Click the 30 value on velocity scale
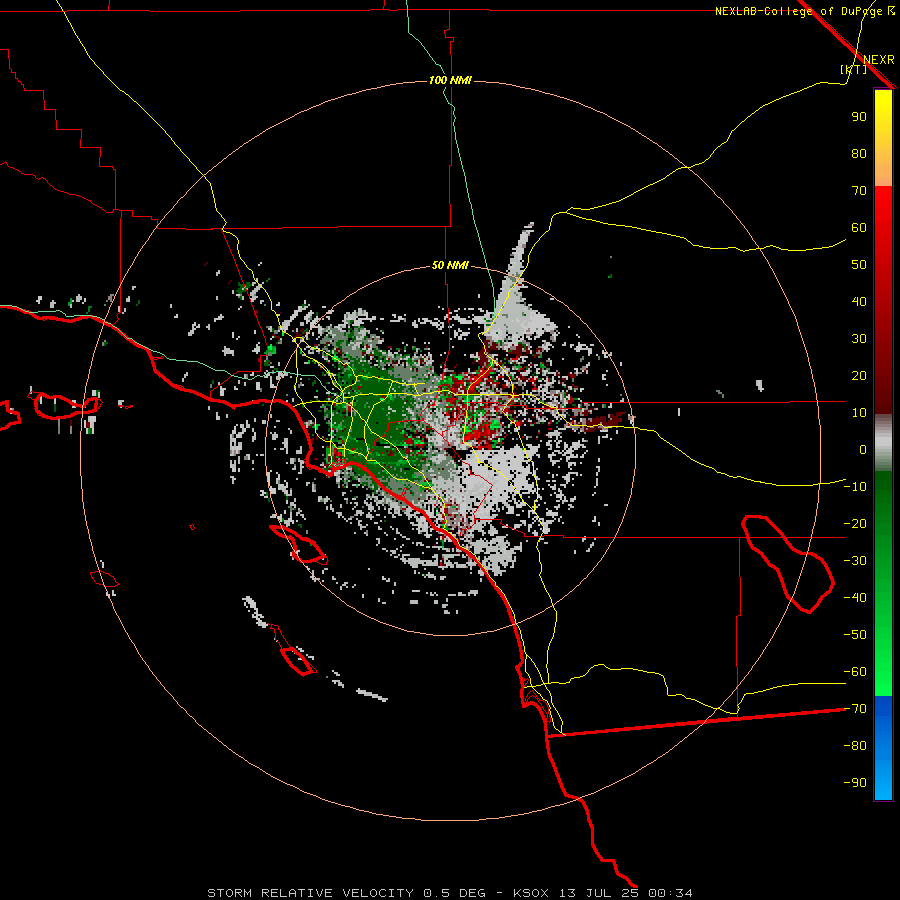 [859, 339]
